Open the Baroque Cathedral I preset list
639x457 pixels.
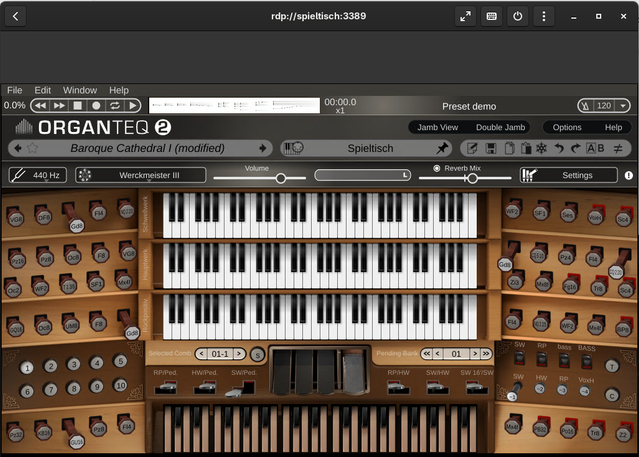147,148
